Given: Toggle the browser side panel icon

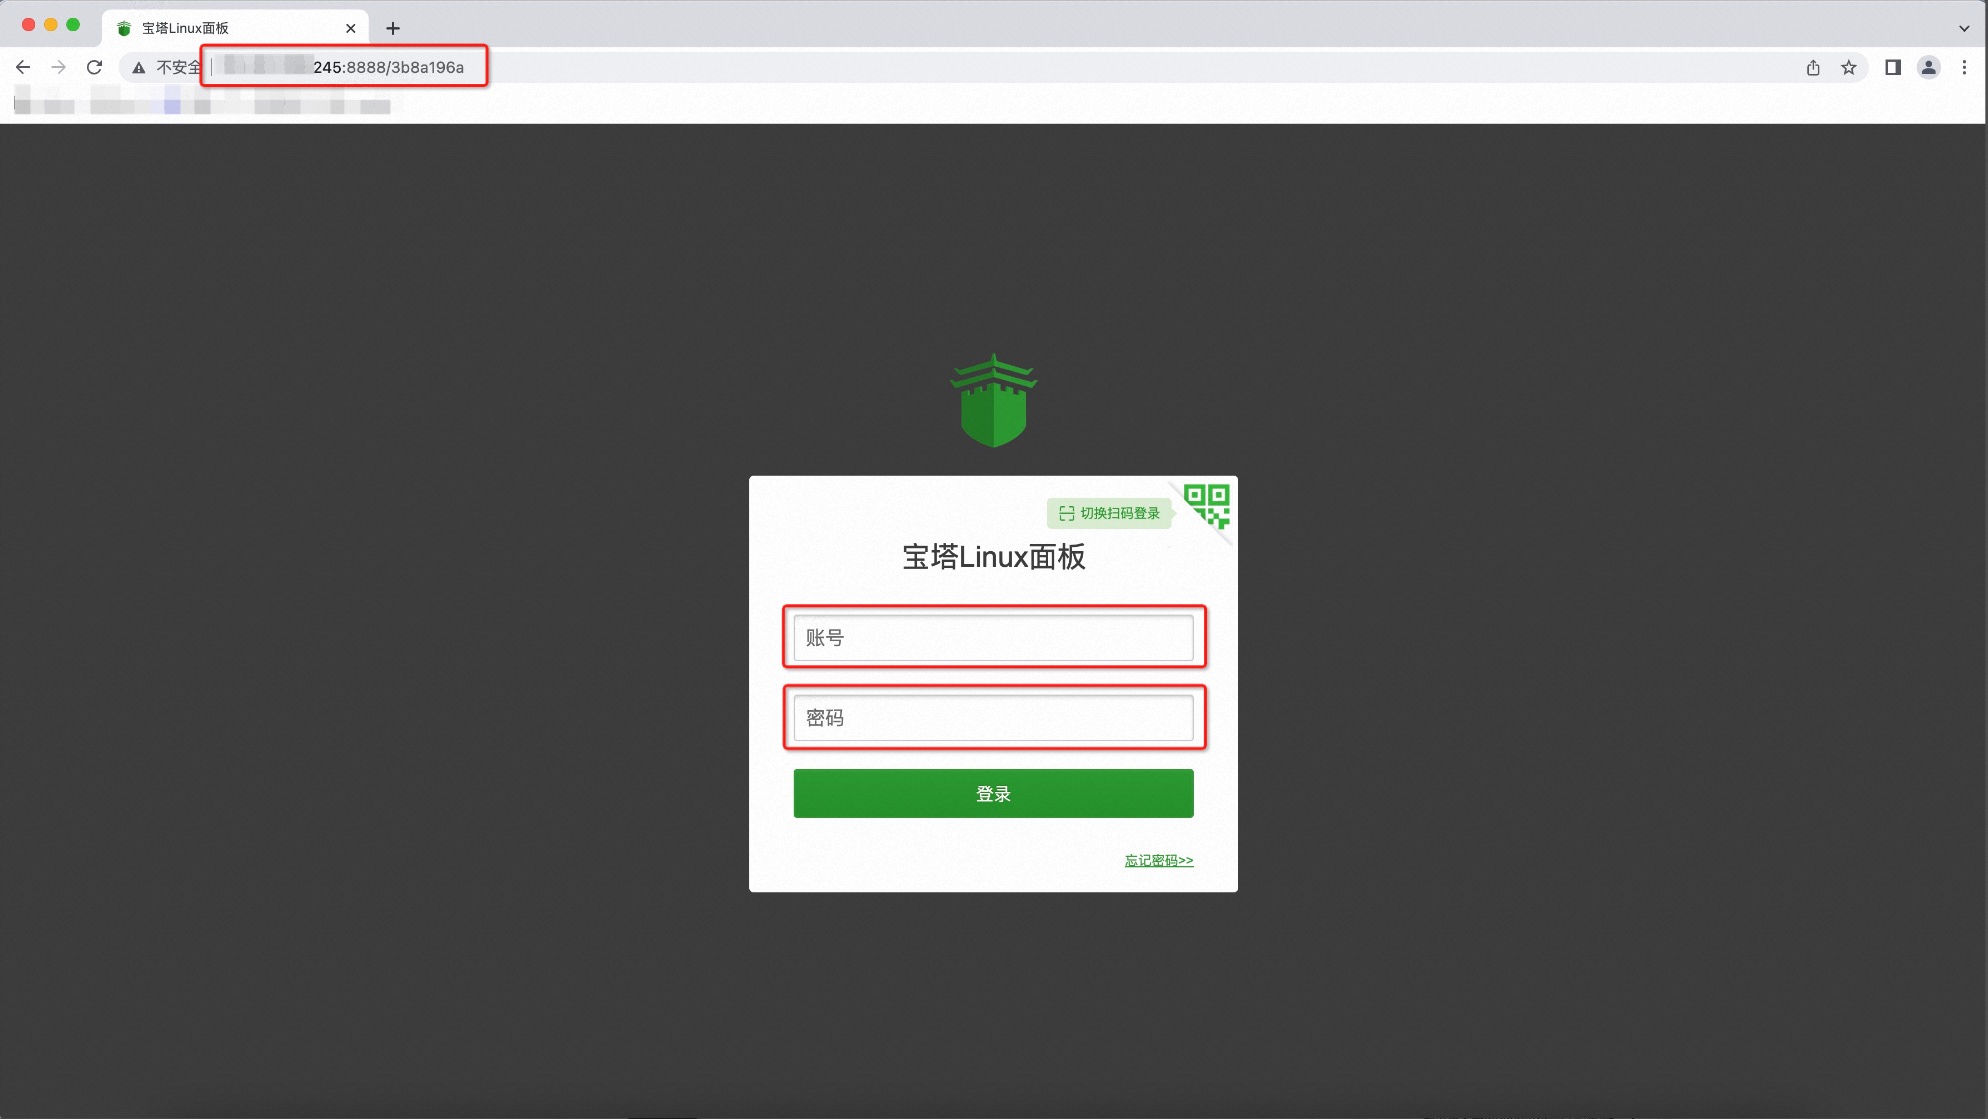Looking at the screenshot, I should point(1893,67).
